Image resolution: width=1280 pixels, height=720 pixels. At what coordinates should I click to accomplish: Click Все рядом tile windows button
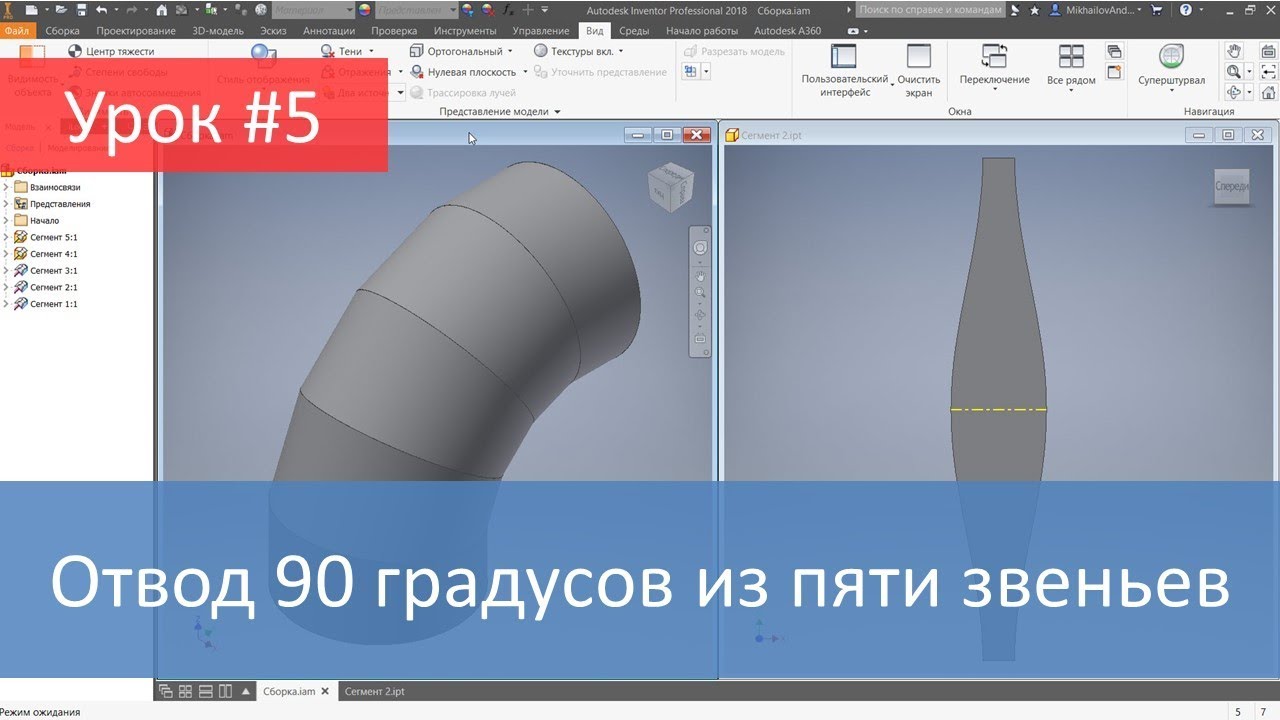click(x=1071, y=66)
